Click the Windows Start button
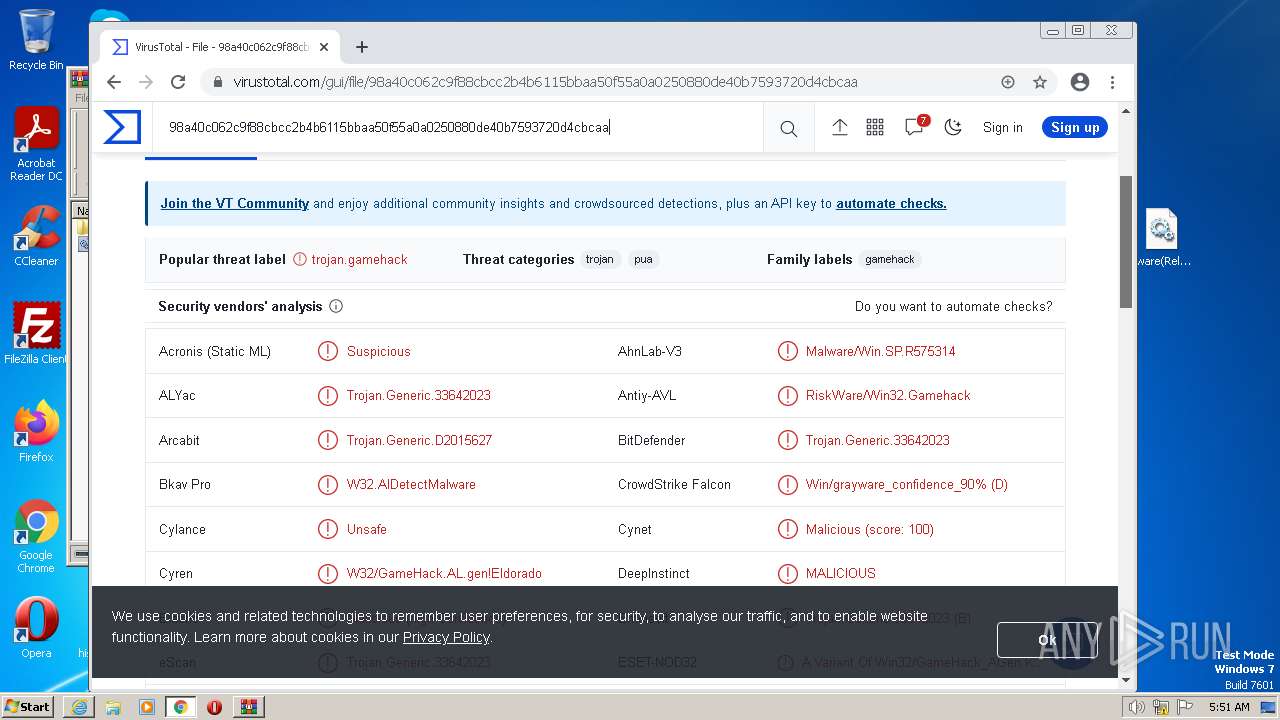The image size is (1280, 720). click(x=27, y=706)
